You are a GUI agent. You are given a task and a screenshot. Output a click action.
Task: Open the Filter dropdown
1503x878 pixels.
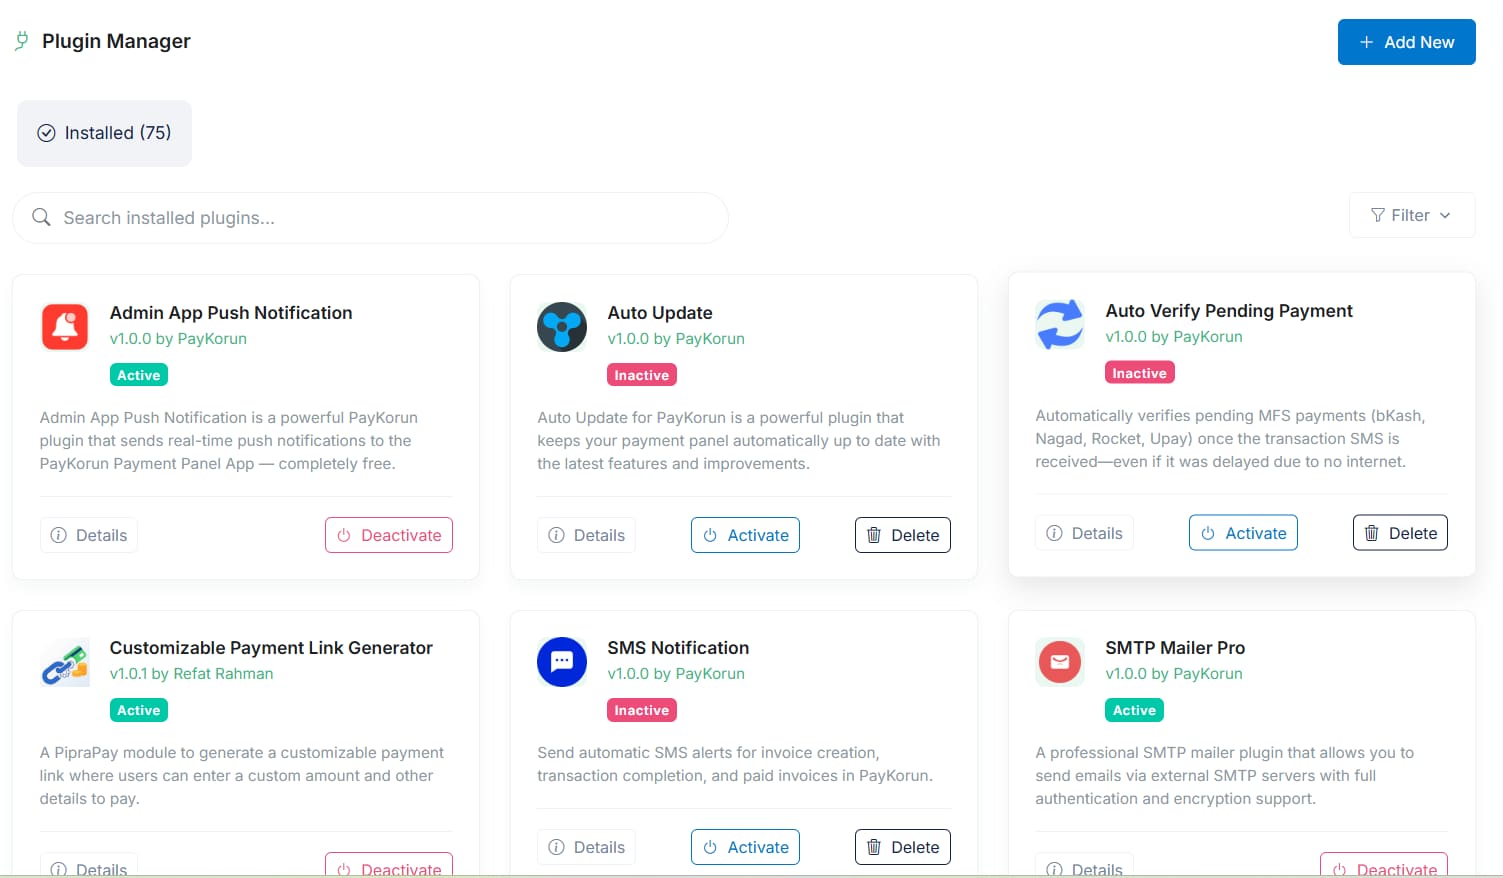click(x=1411, y=215)
